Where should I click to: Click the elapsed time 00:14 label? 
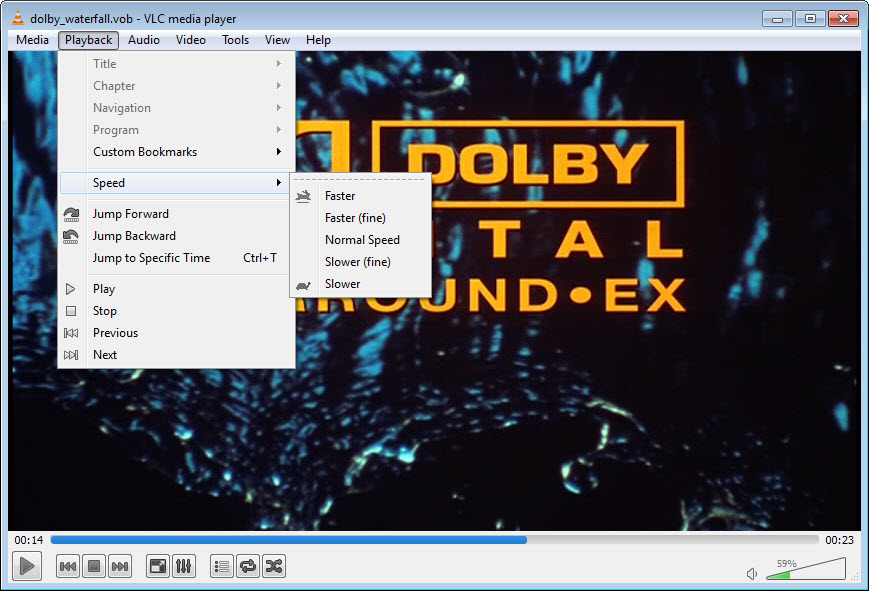tap(29, 540)
